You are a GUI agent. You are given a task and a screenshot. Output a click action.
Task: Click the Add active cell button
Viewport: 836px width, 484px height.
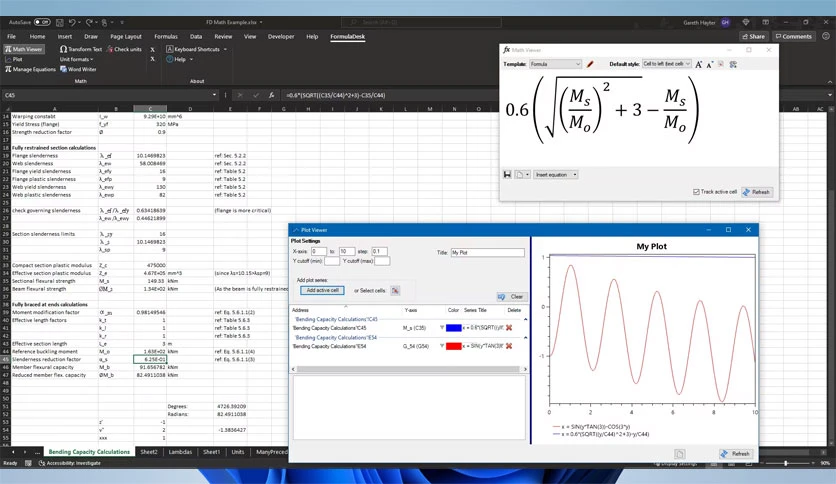click(x=323, y=291)
